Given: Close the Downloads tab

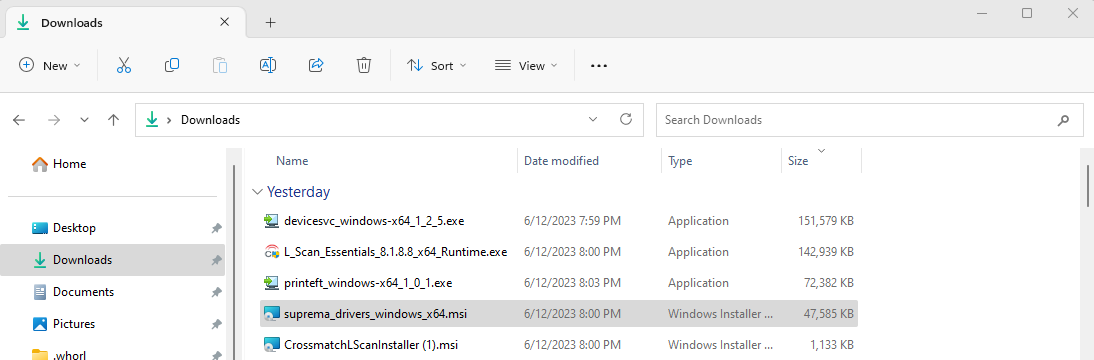Looking at the screenshot, I should pos(224,22).
